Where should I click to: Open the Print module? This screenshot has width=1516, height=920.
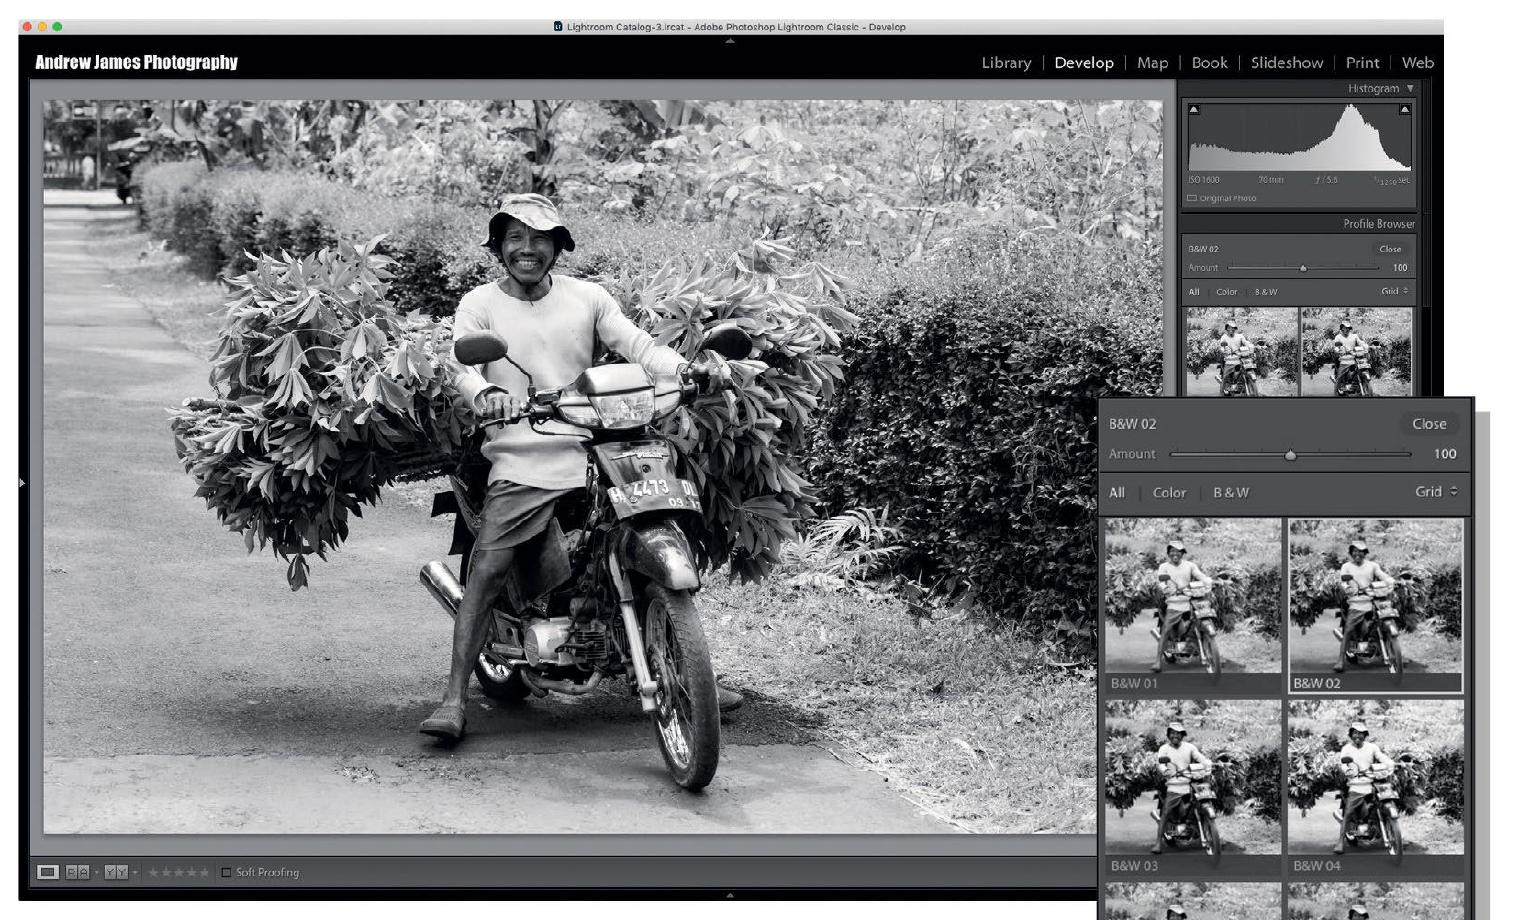pos(1362,62)
